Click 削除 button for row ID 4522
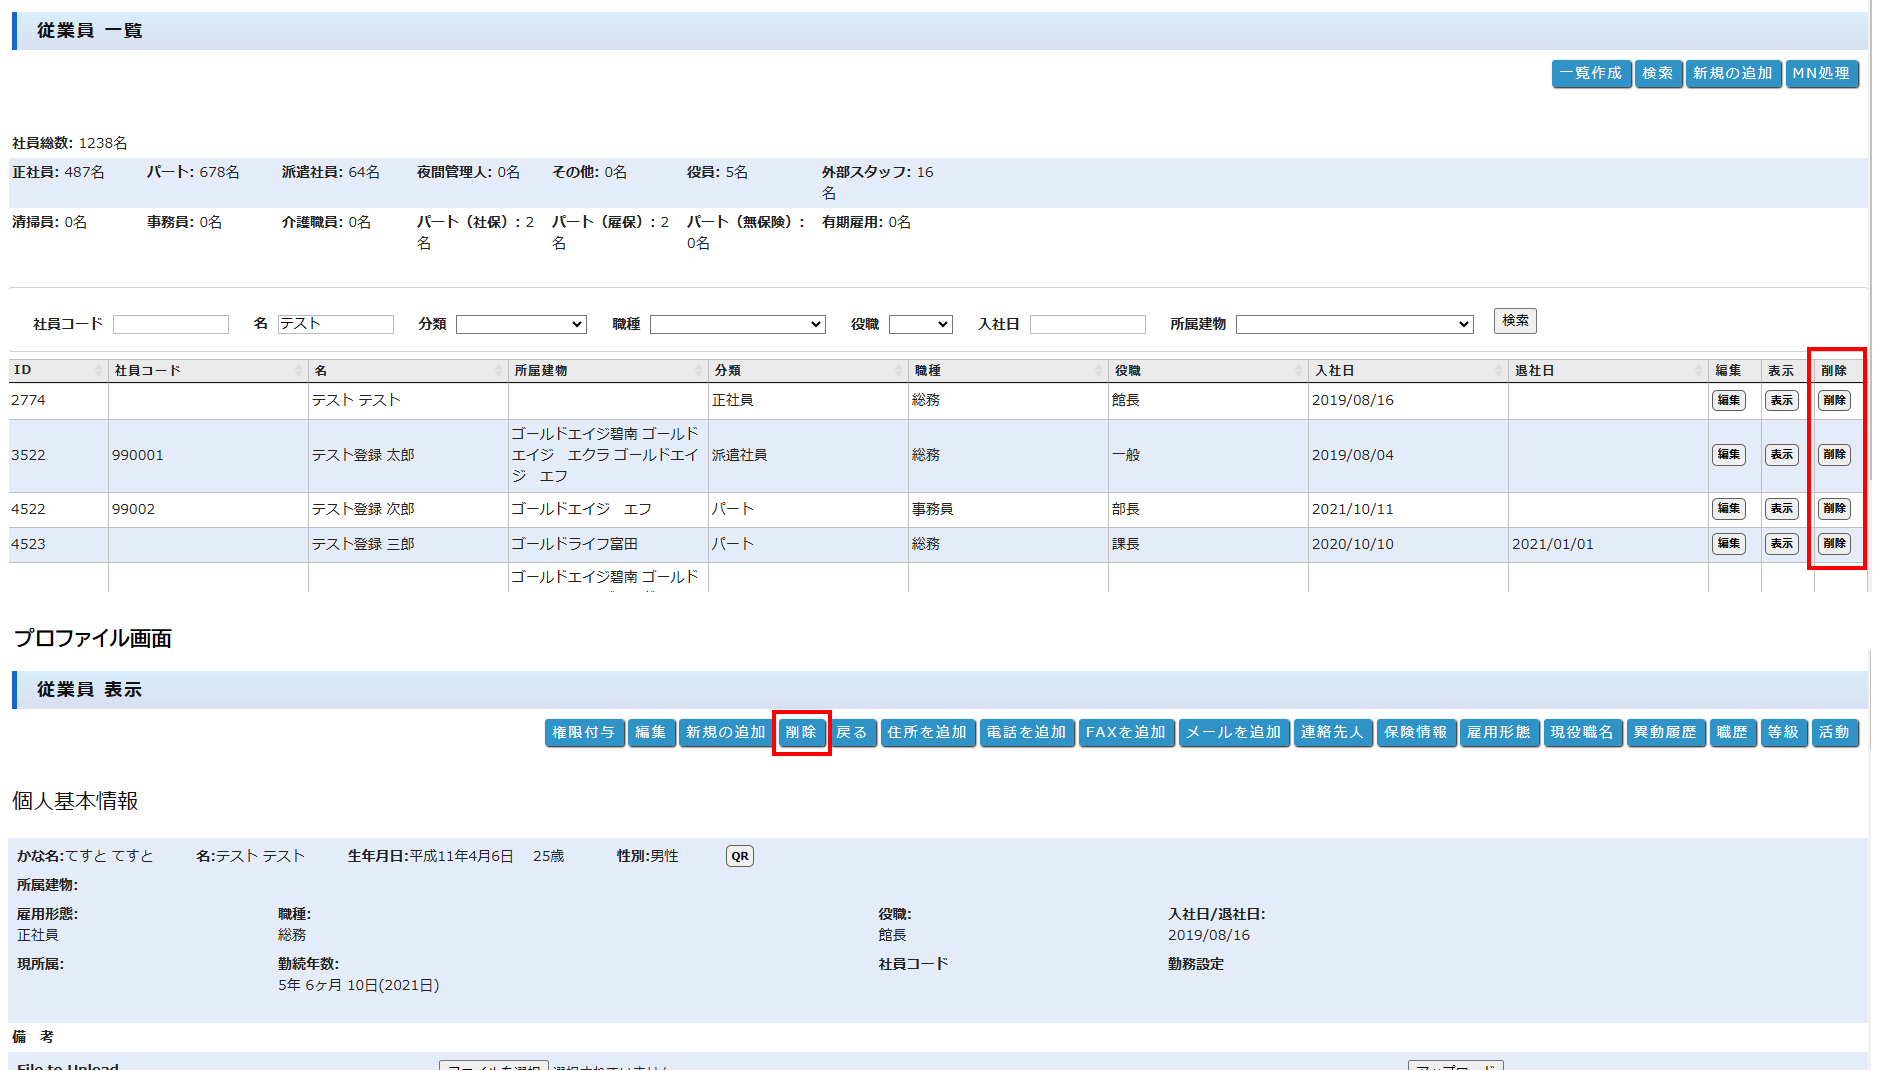1881x1071 pixels. (1834, 508)
